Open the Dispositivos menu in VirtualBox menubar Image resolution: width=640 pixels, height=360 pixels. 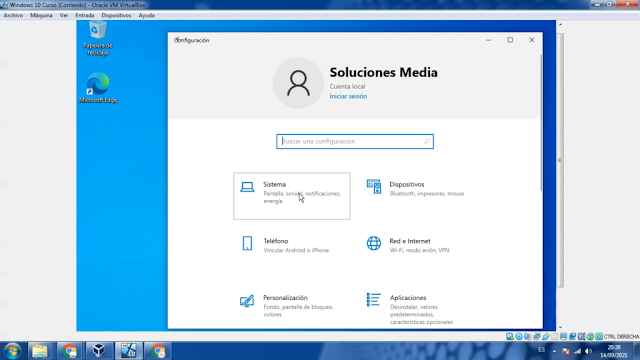coord(116,16)
